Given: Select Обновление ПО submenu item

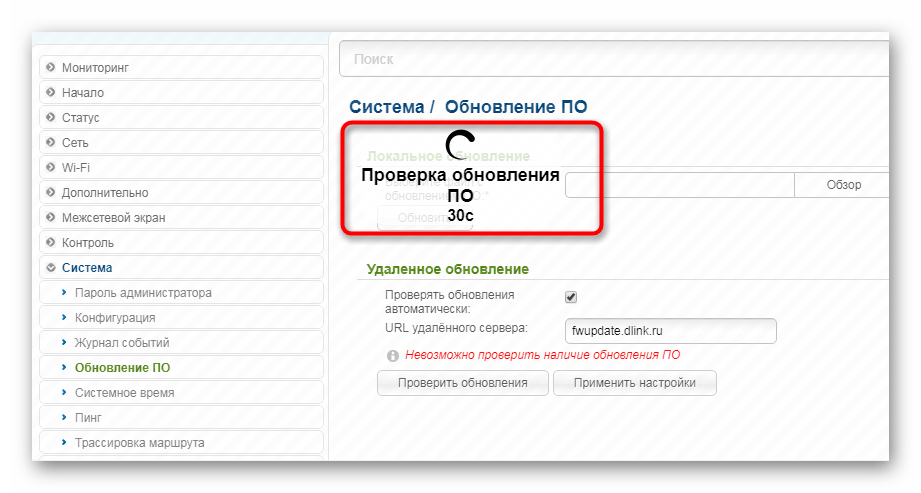Looking at the screenshot, I should 181,367.
